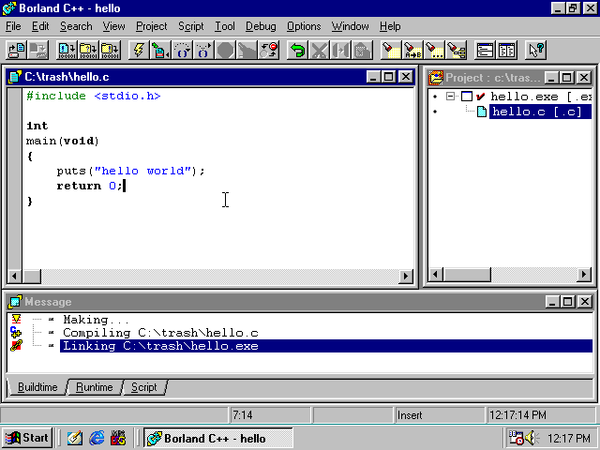This screenshot has width=600, height=450.
Task: Open the Tool menu
Action: [225, 26]
